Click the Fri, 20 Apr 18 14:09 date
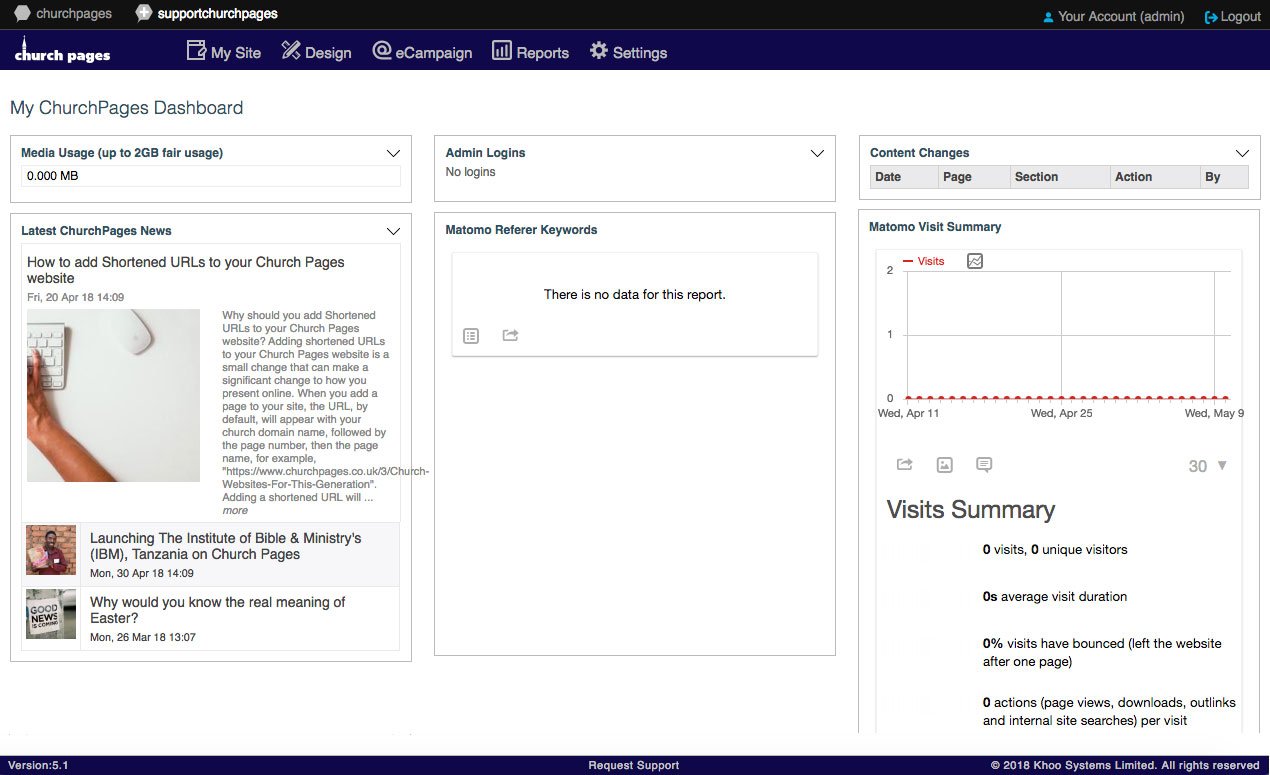Image resolution: width=1270 pixels, height=775 pixels. (76, 298)
